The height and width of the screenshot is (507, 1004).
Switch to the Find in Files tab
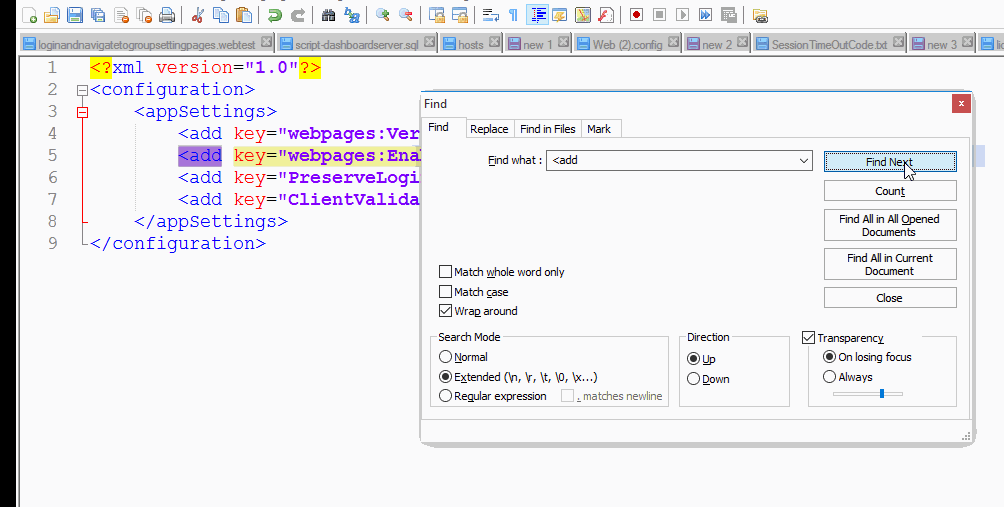[547, 129]
